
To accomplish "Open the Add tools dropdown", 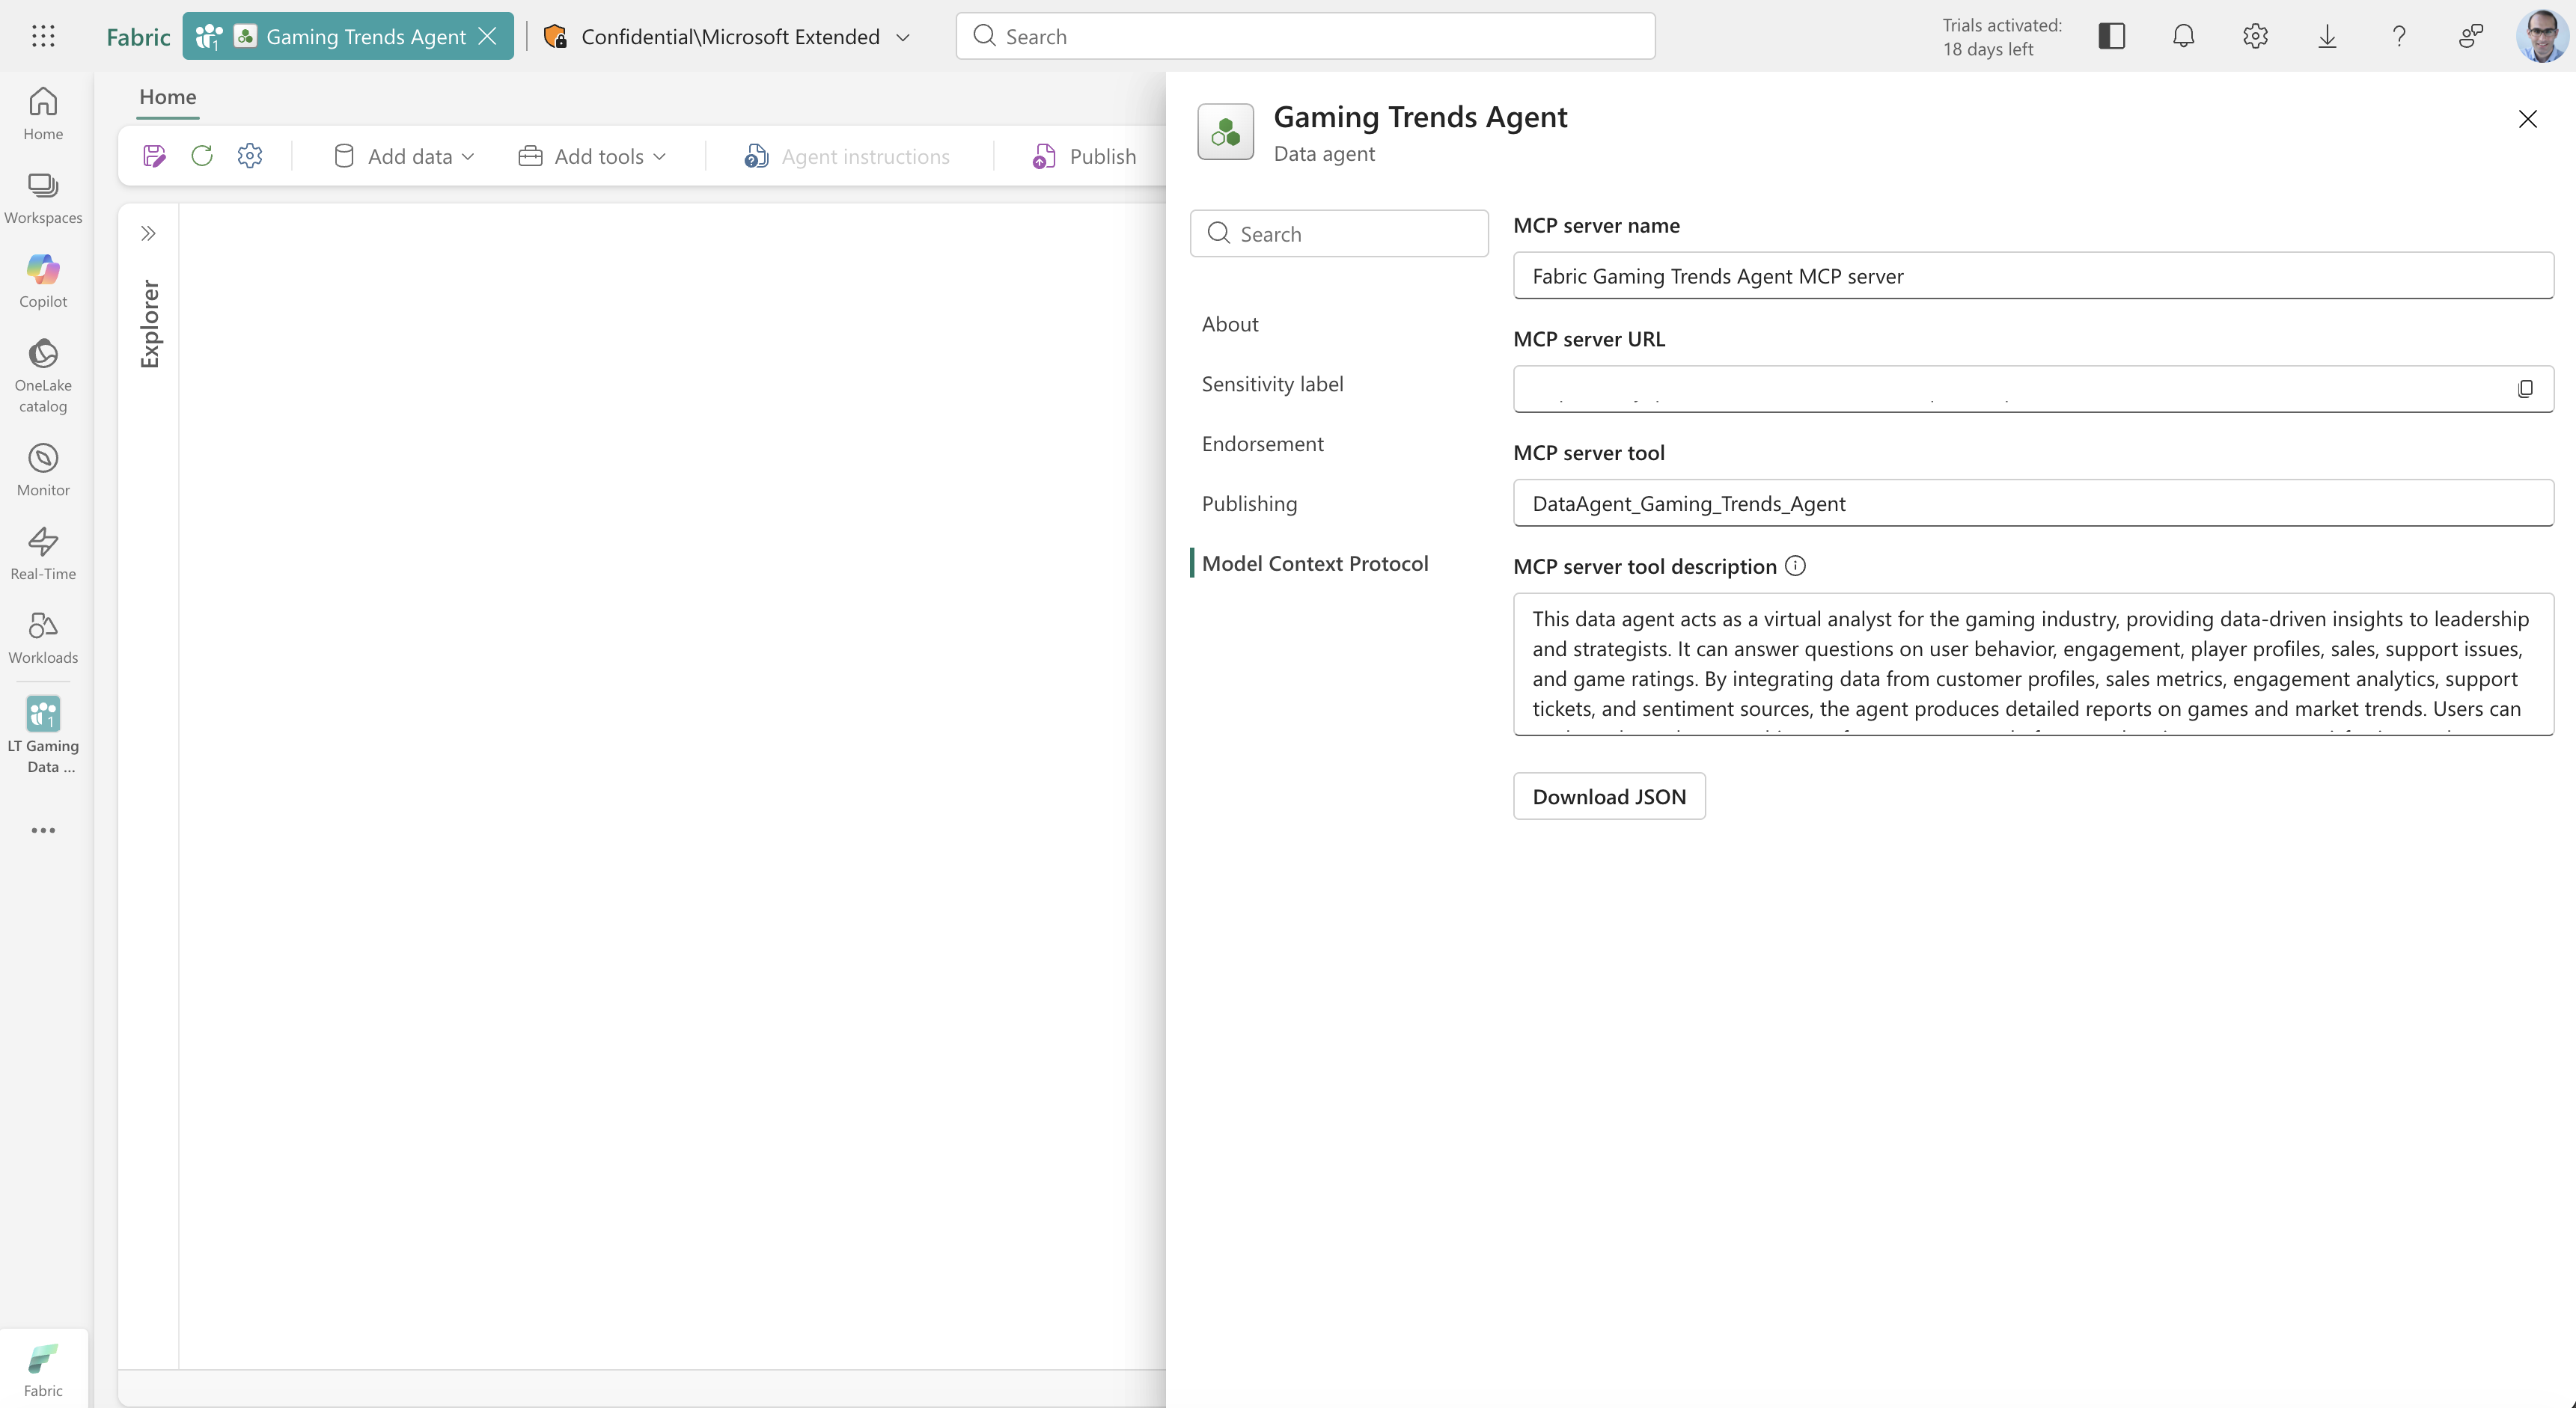I will click(x=592, y=156).
